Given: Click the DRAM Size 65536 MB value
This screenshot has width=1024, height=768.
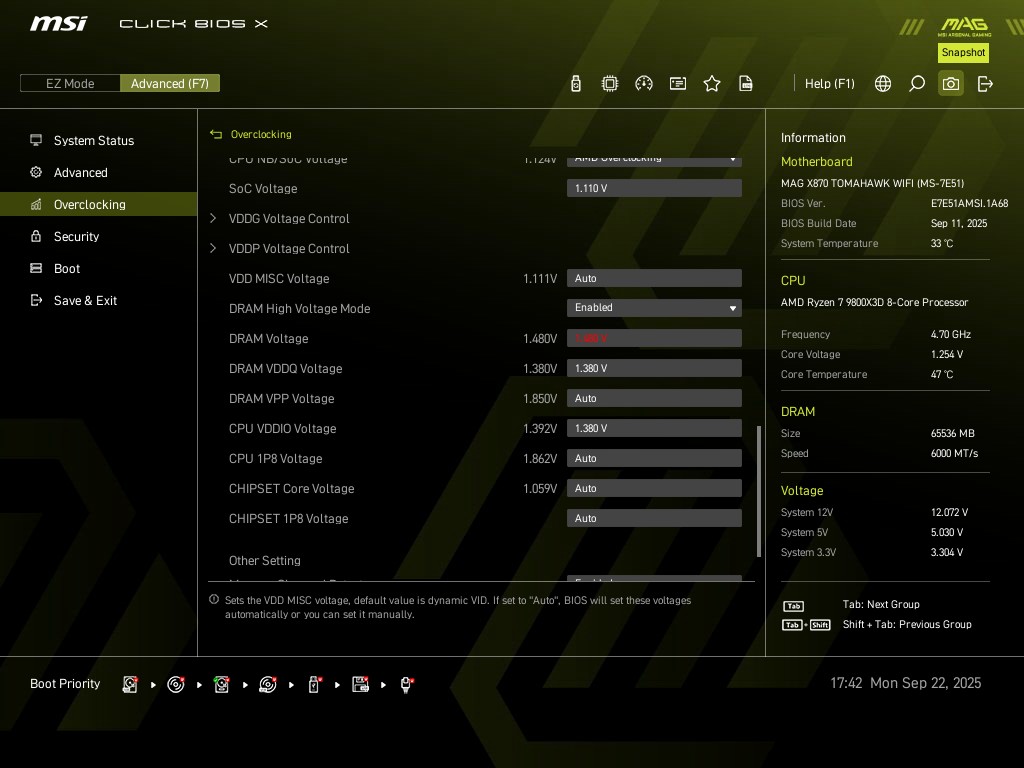Looking at the screenshot, I should [x=952, y=434].
